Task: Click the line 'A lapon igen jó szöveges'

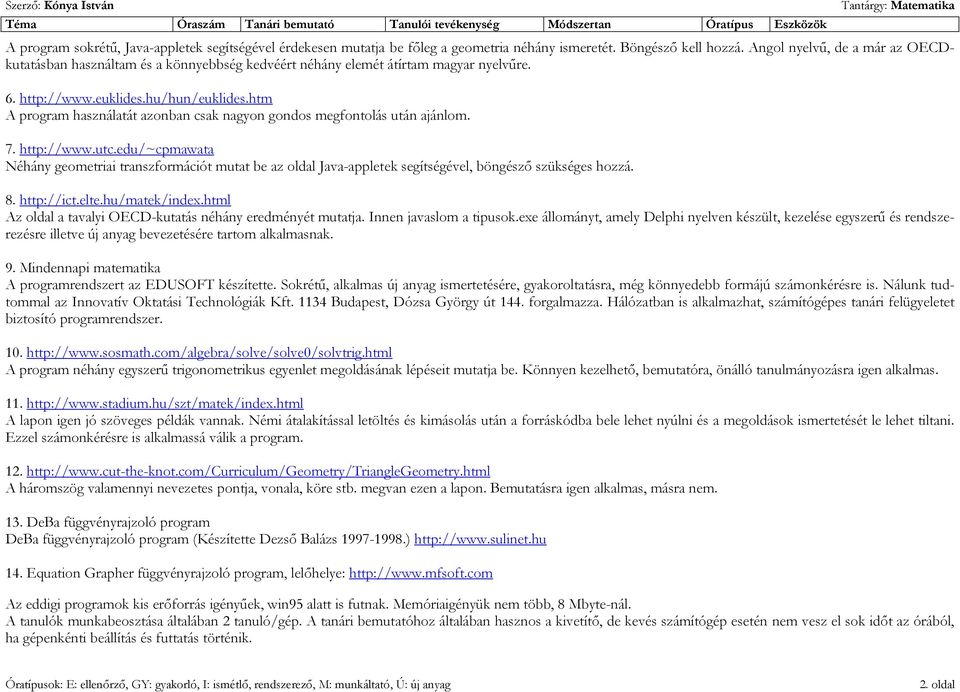Action: (x=480, y=421)
